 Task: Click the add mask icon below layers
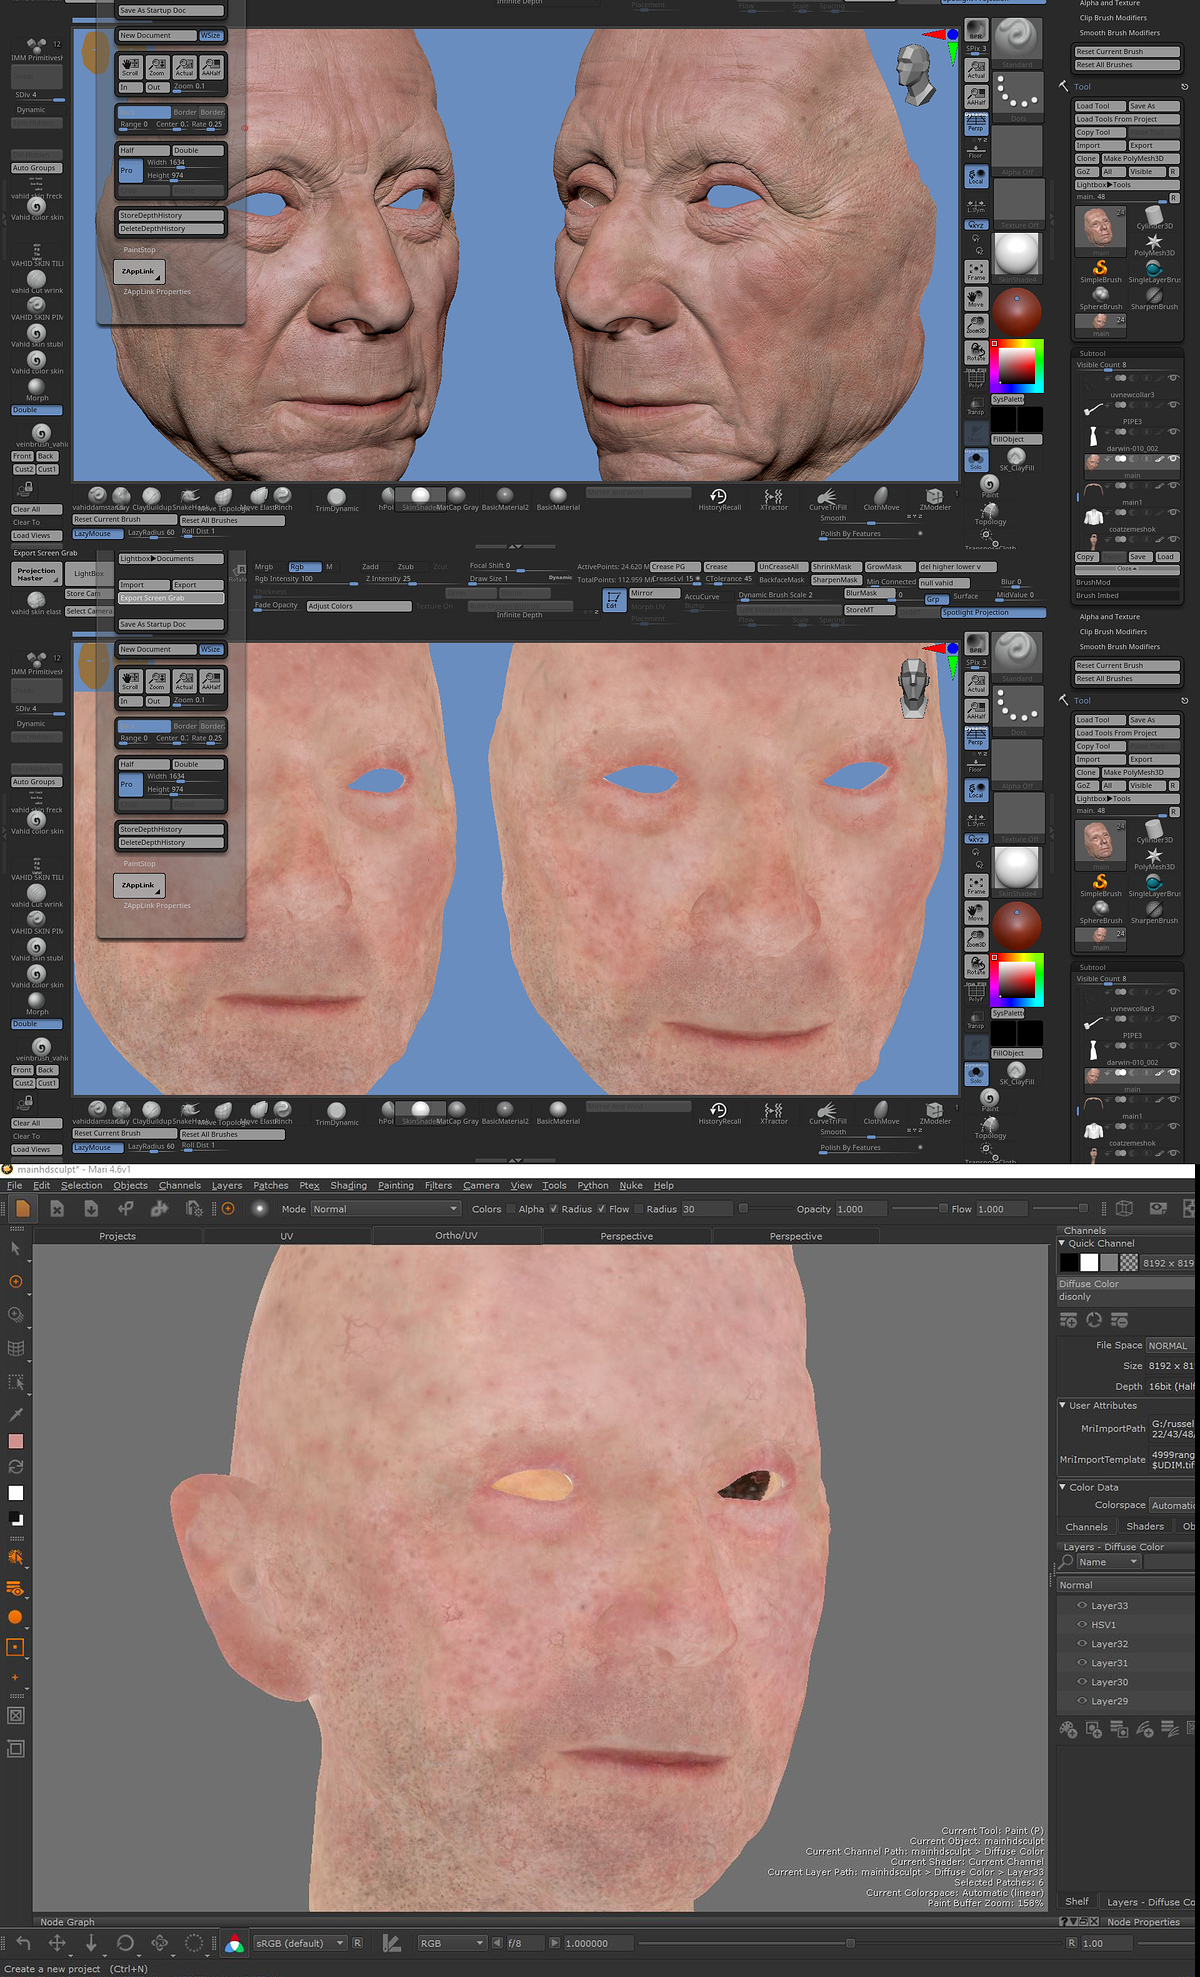[x=1094, y=1729]
